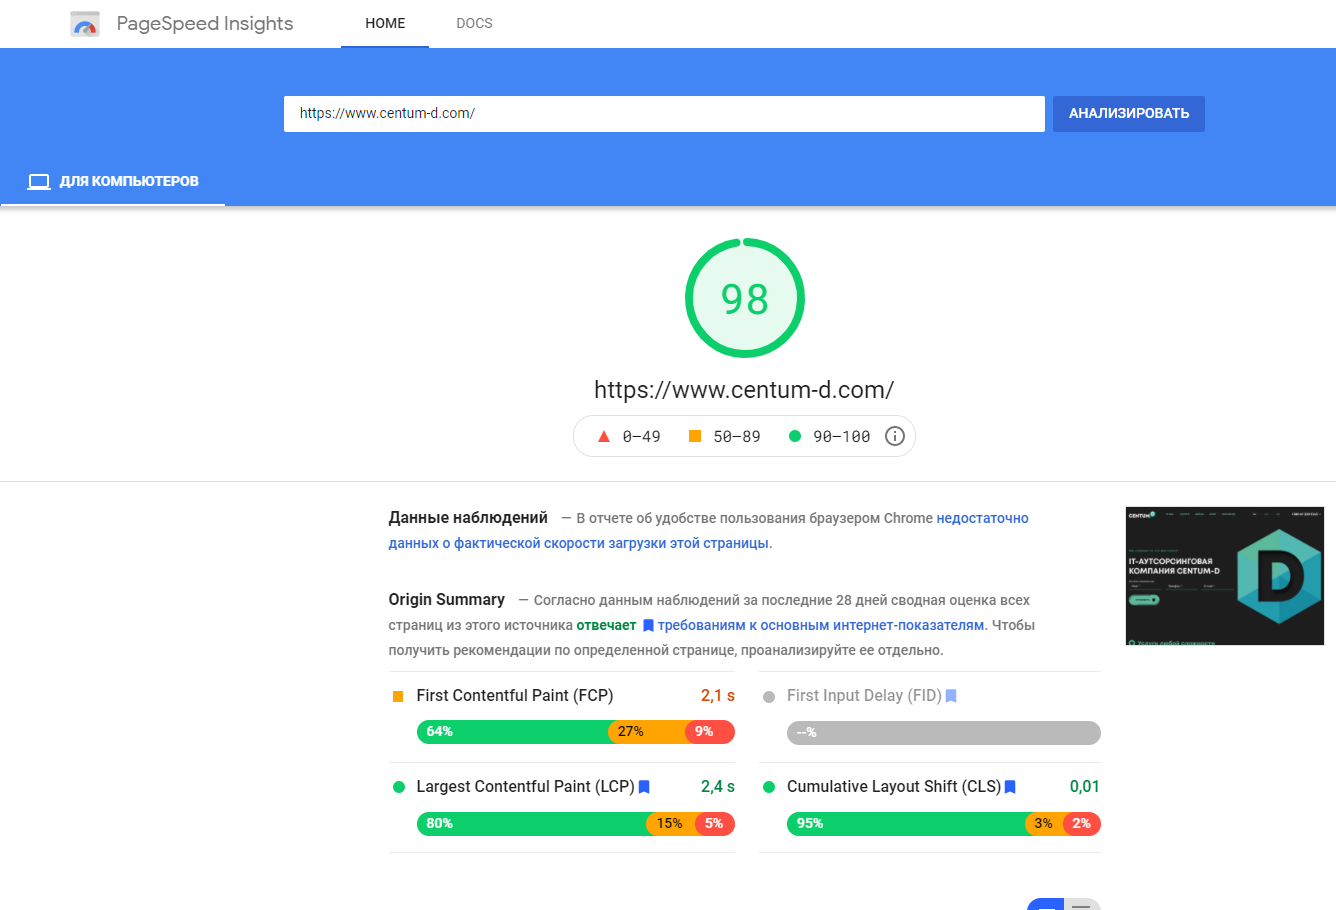Click the 0,01 CLS value
The width and height of the screenshot is (1336, 910).
(1085, 787)
